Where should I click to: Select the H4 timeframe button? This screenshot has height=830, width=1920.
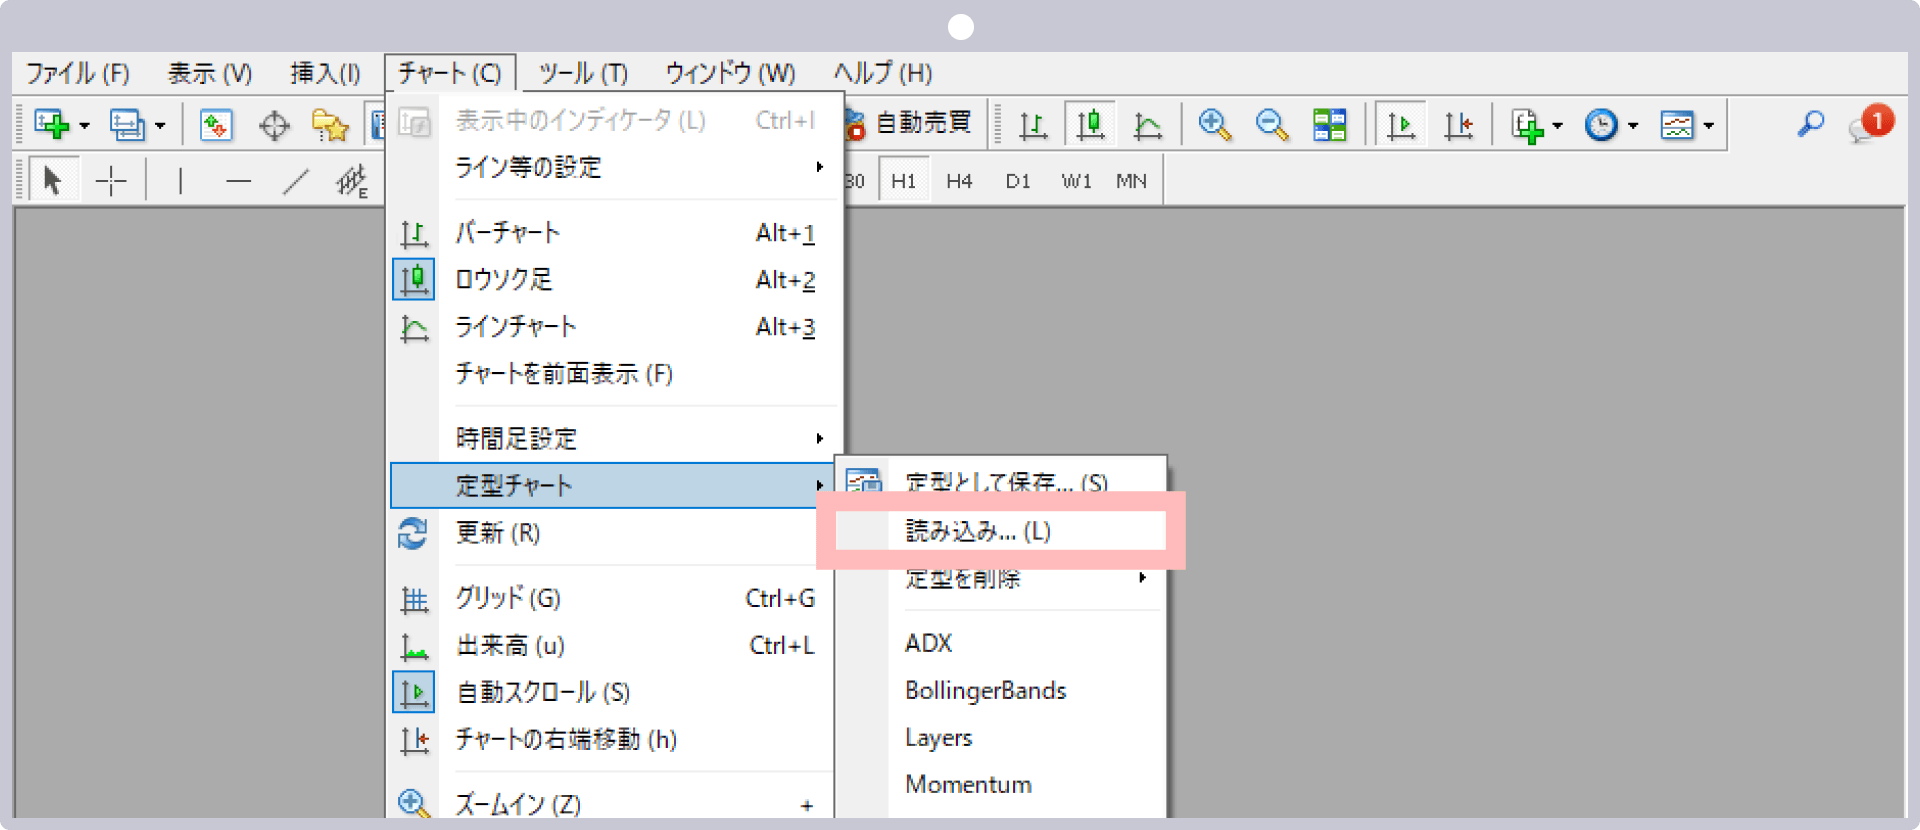point(959,181)
